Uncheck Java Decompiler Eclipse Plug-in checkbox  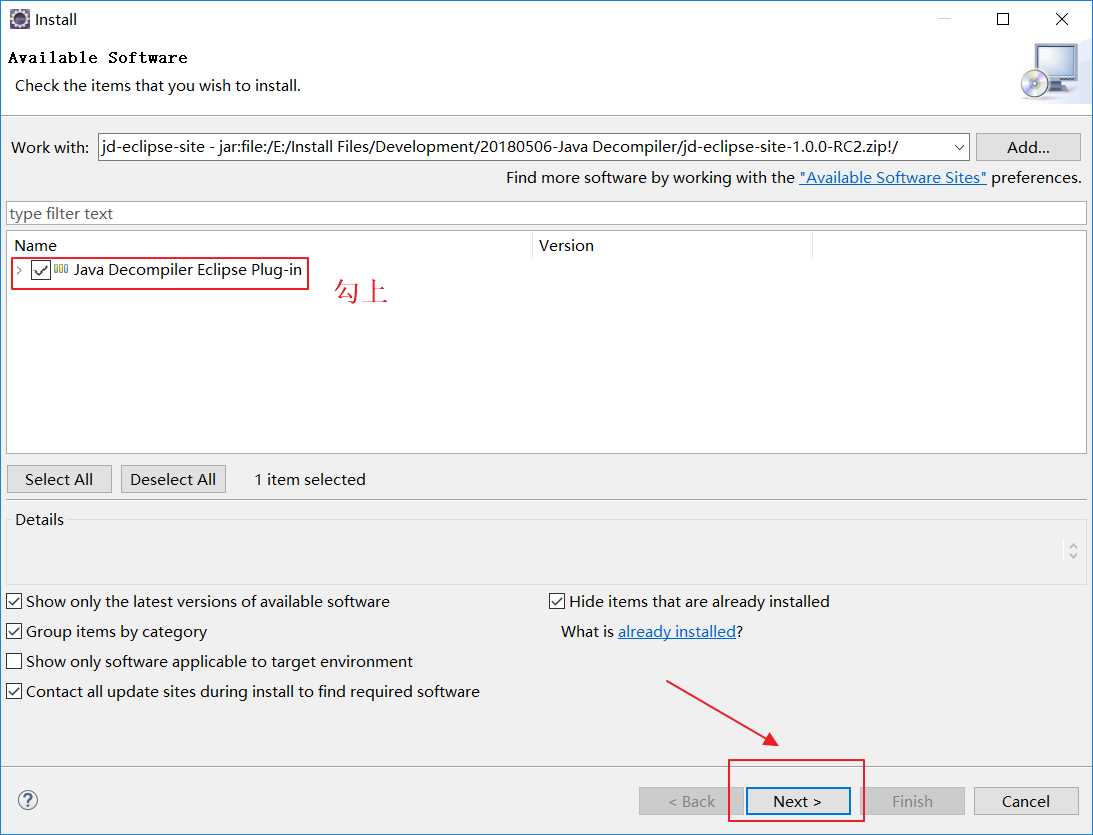pos(40,270)
